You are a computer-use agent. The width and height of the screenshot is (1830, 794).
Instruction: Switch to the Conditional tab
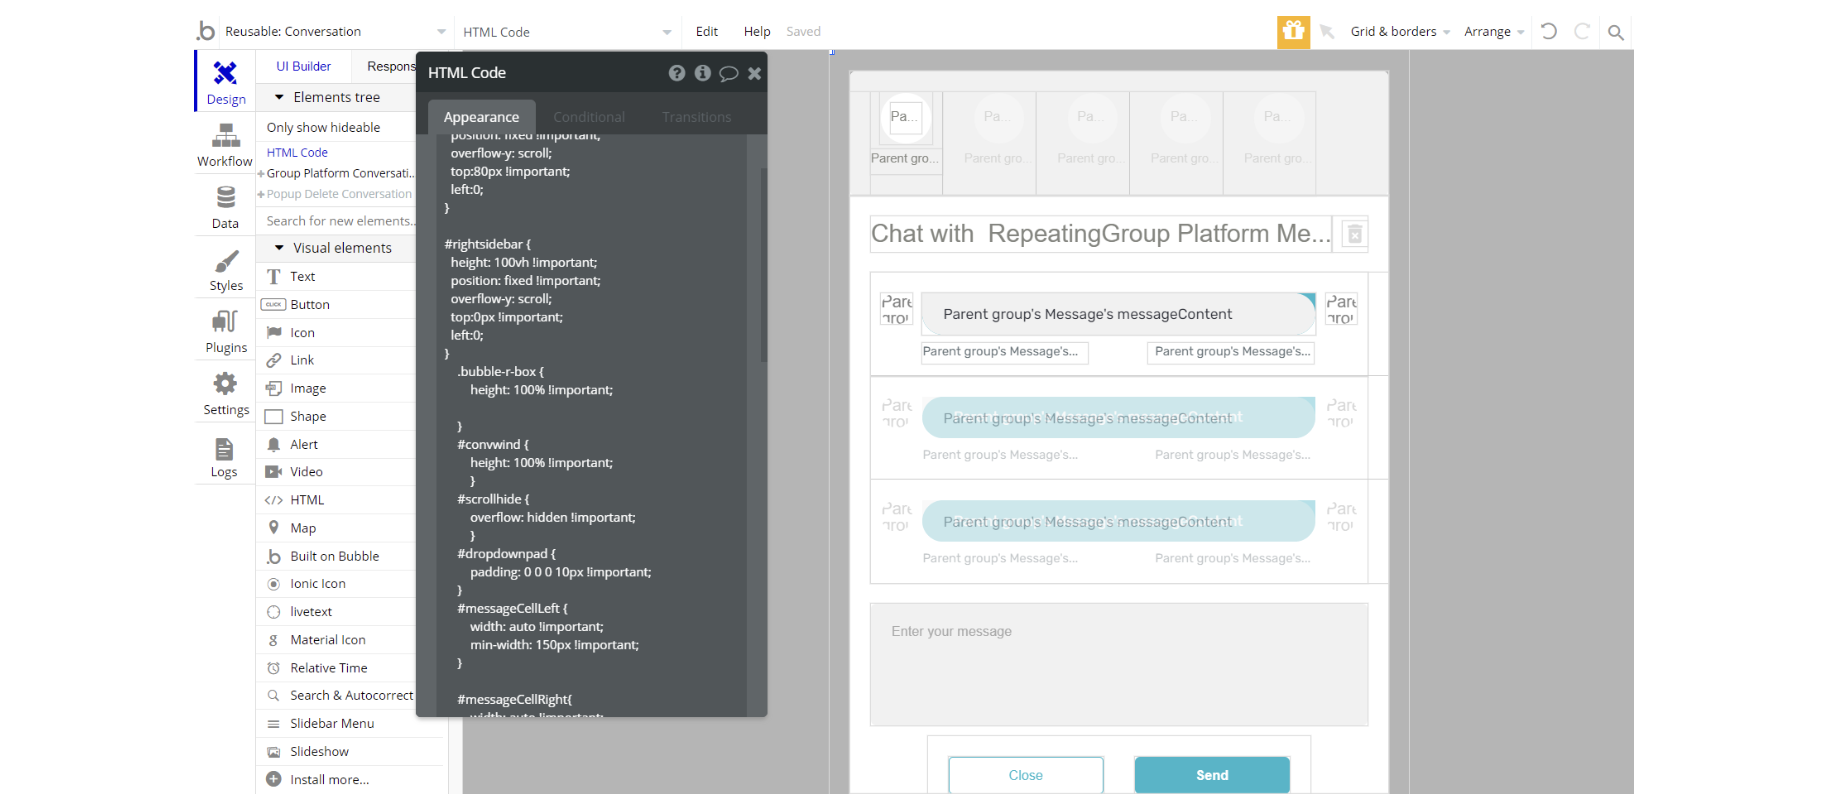coord(588,117)
